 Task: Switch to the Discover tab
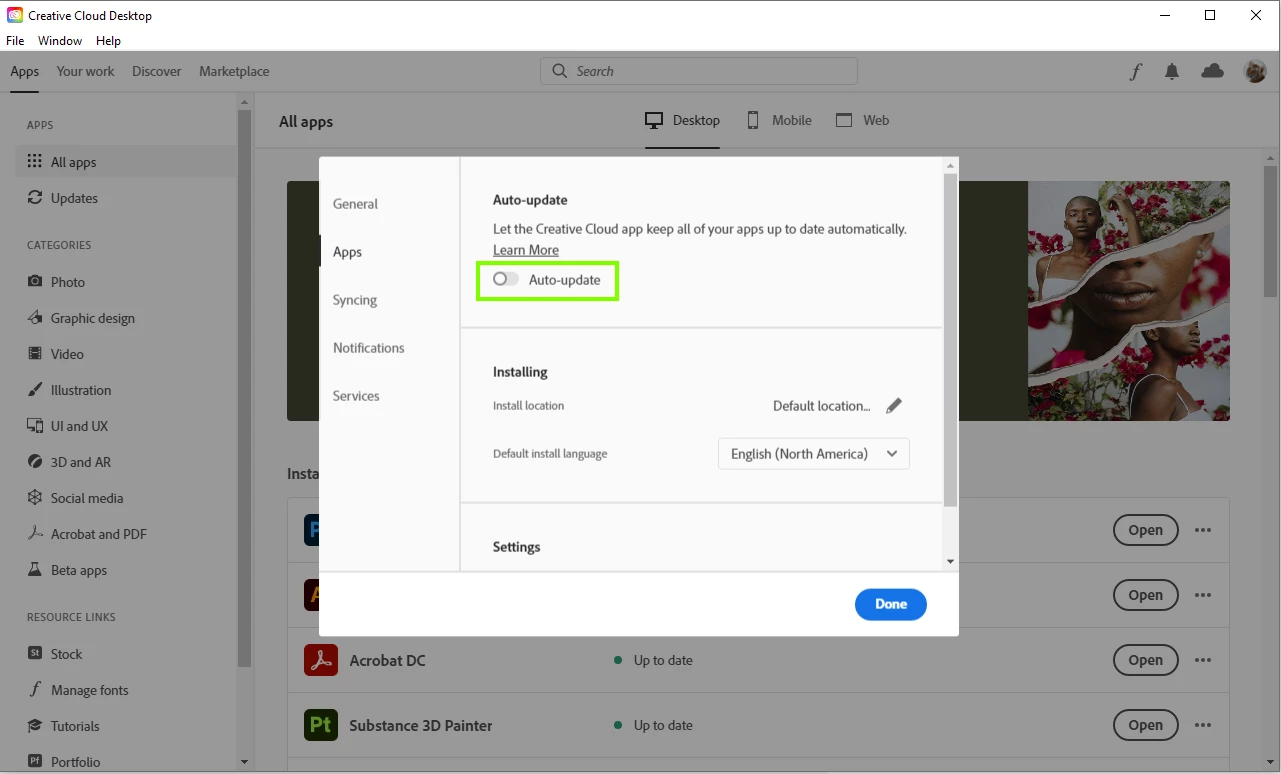[157, 71]
